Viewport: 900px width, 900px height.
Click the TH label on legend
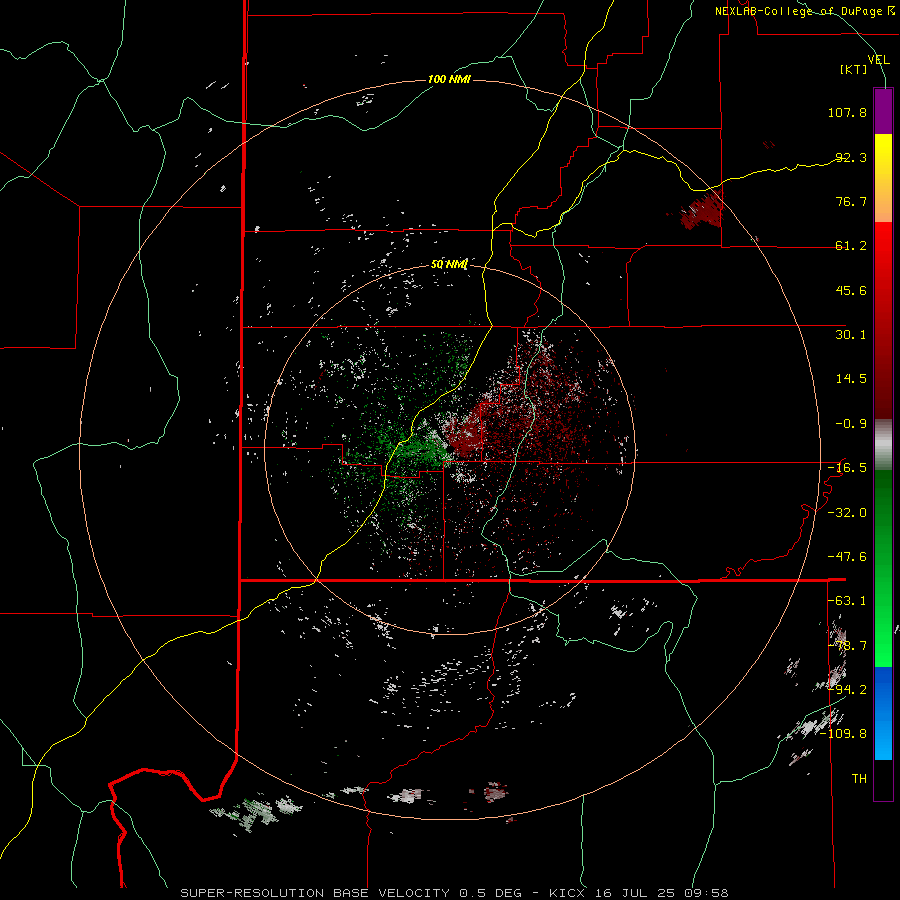(859, 779)
